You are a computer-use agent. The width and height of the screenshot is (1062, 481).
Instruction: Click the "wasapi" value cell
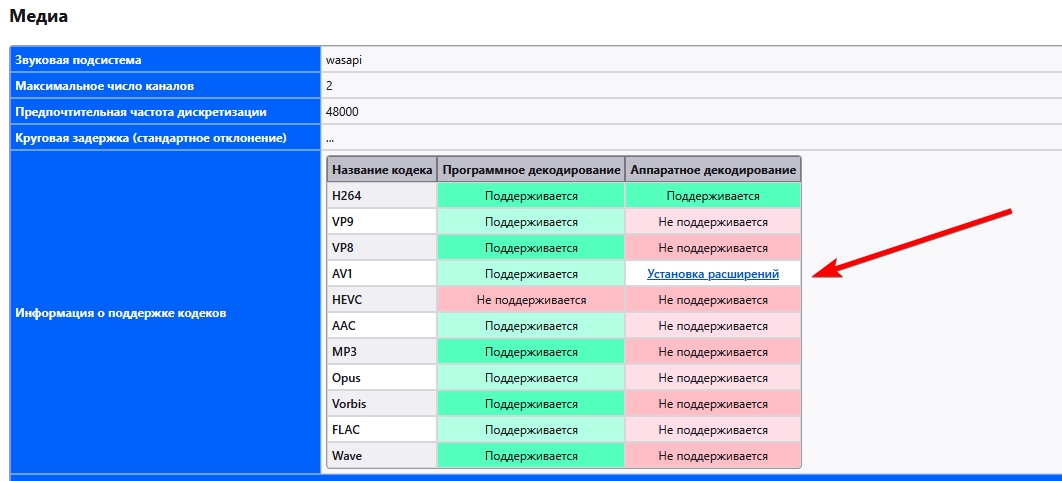point(343,60)
